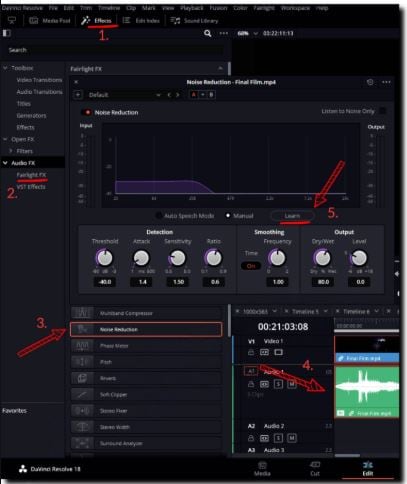Select Video Transitions in the Toolbox
This screenshot has height=484, width=407.
click(x=39, y=80)
